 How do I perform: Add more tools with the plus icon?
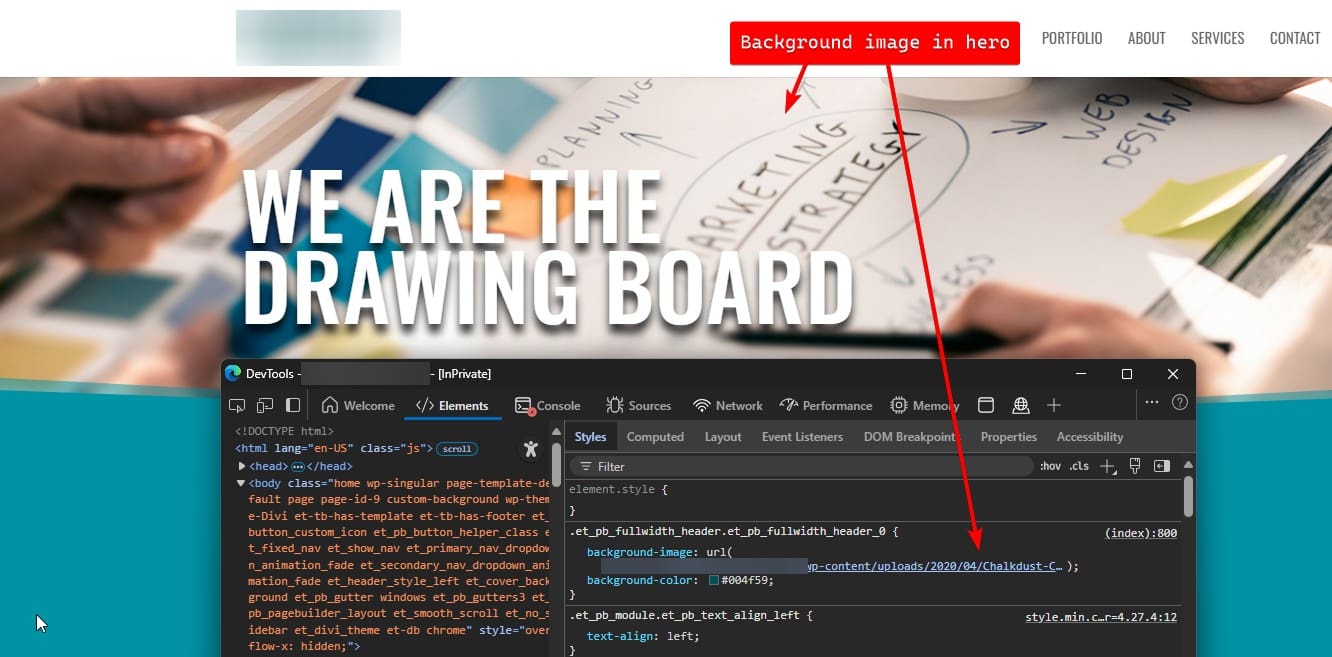click(x=1053, y=405)
